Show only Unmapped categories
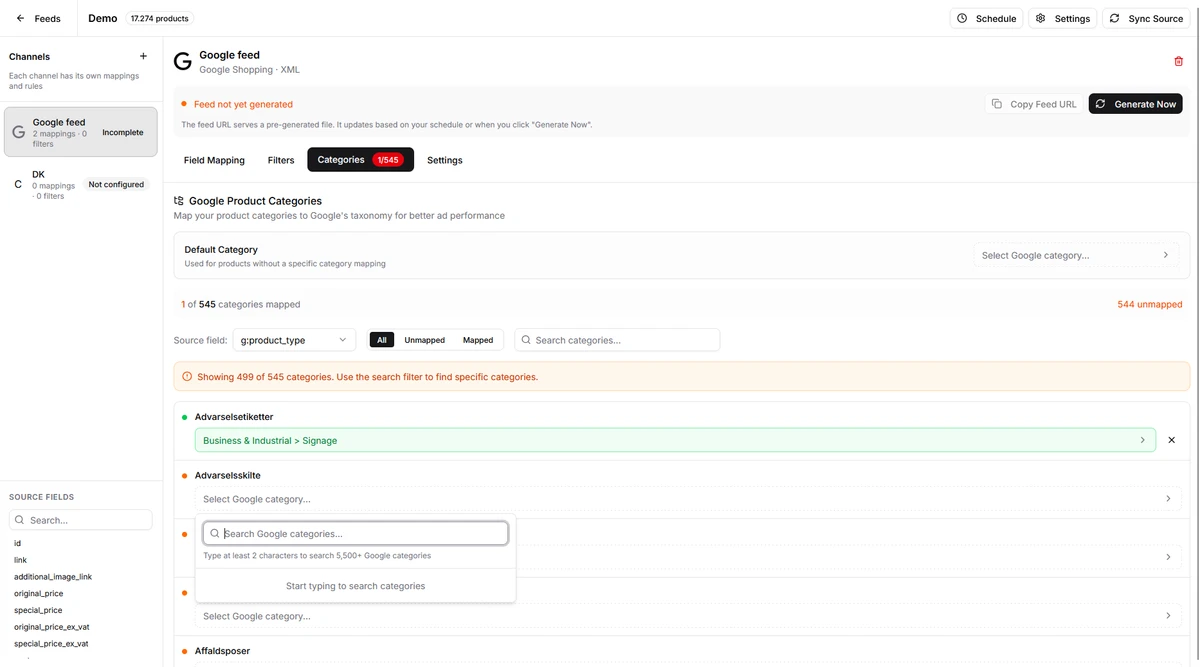This screenshot has width=1200, height=667. 424,340
